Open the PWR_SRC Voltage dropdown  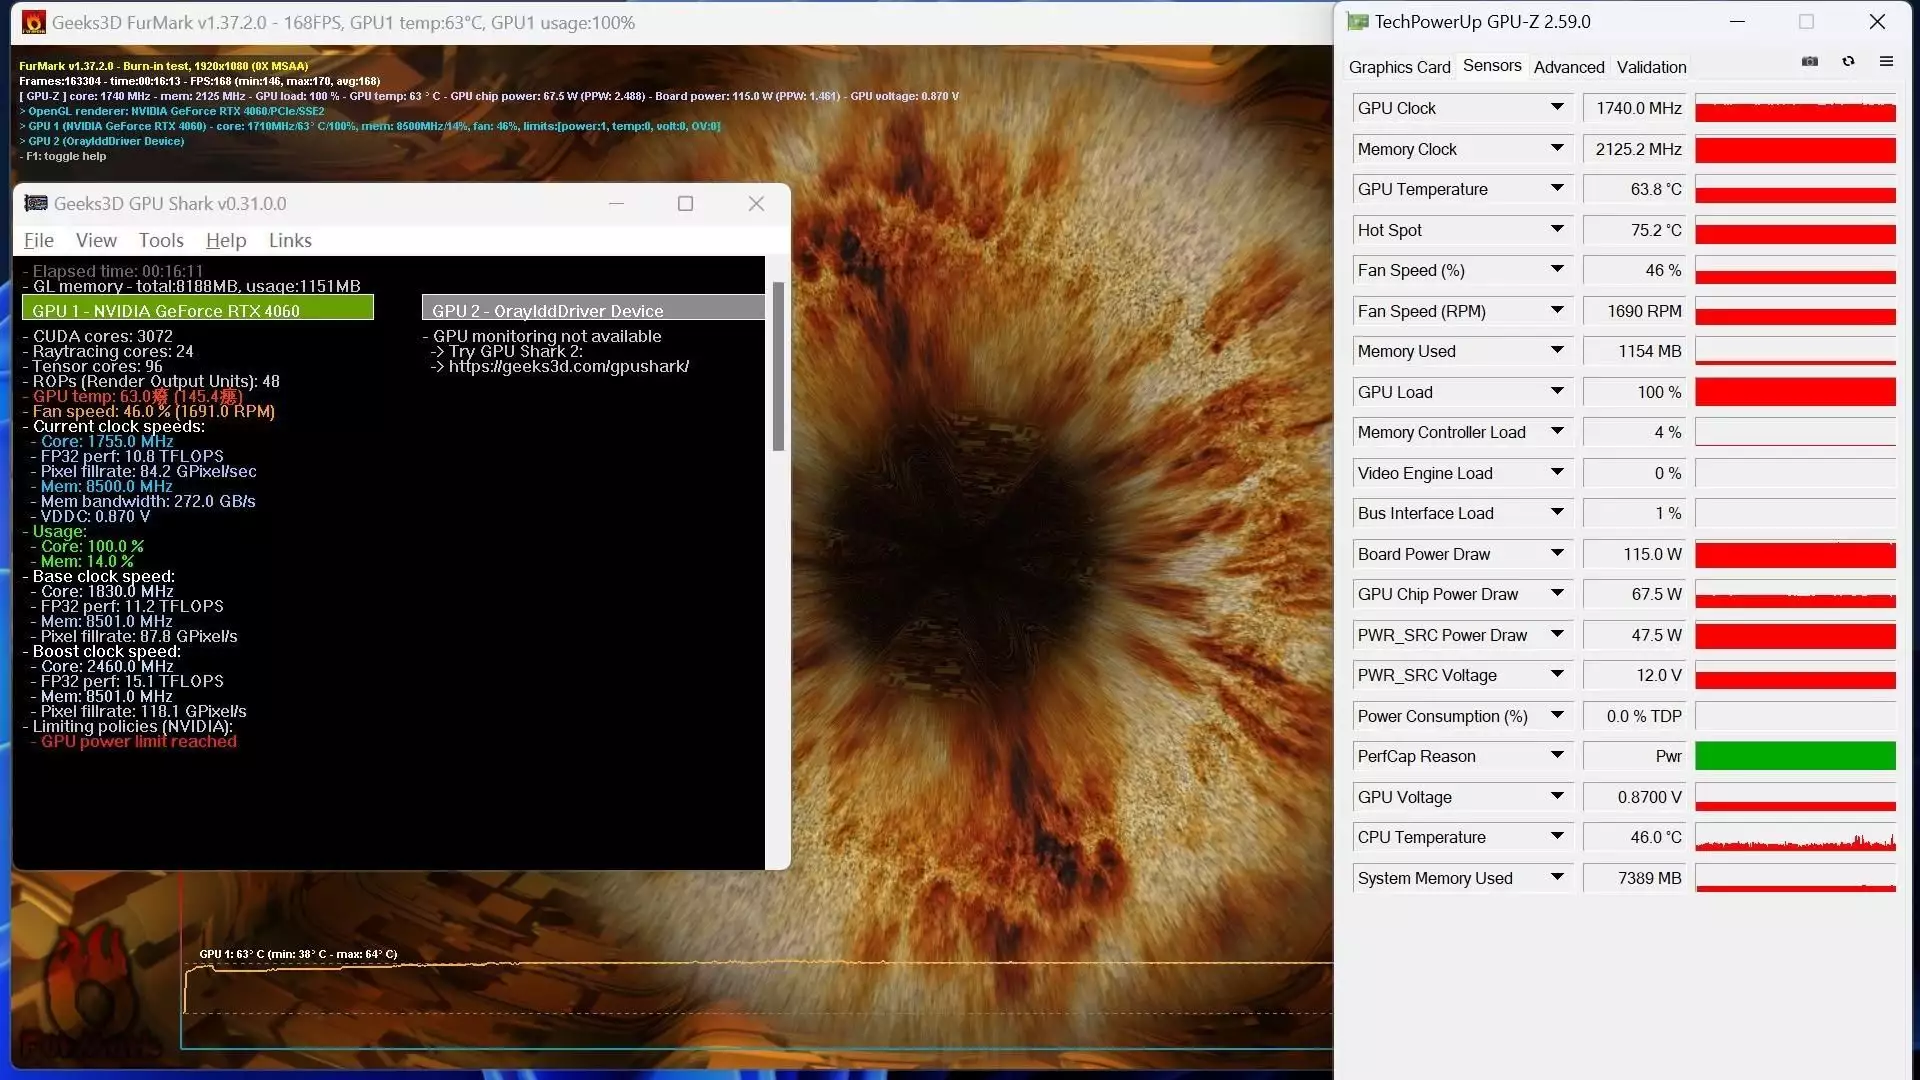pos(1557,674)
